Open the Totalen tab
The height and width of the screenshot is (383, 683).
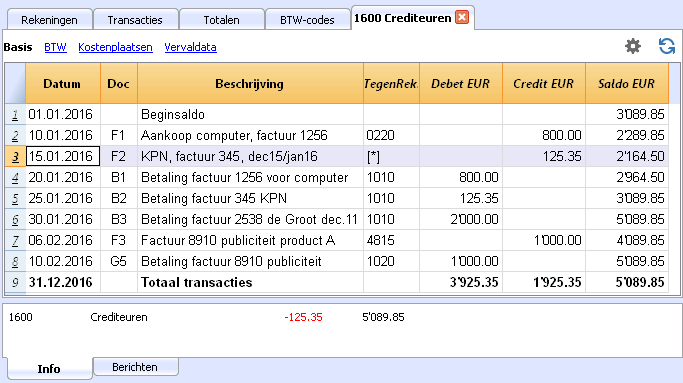221,20
